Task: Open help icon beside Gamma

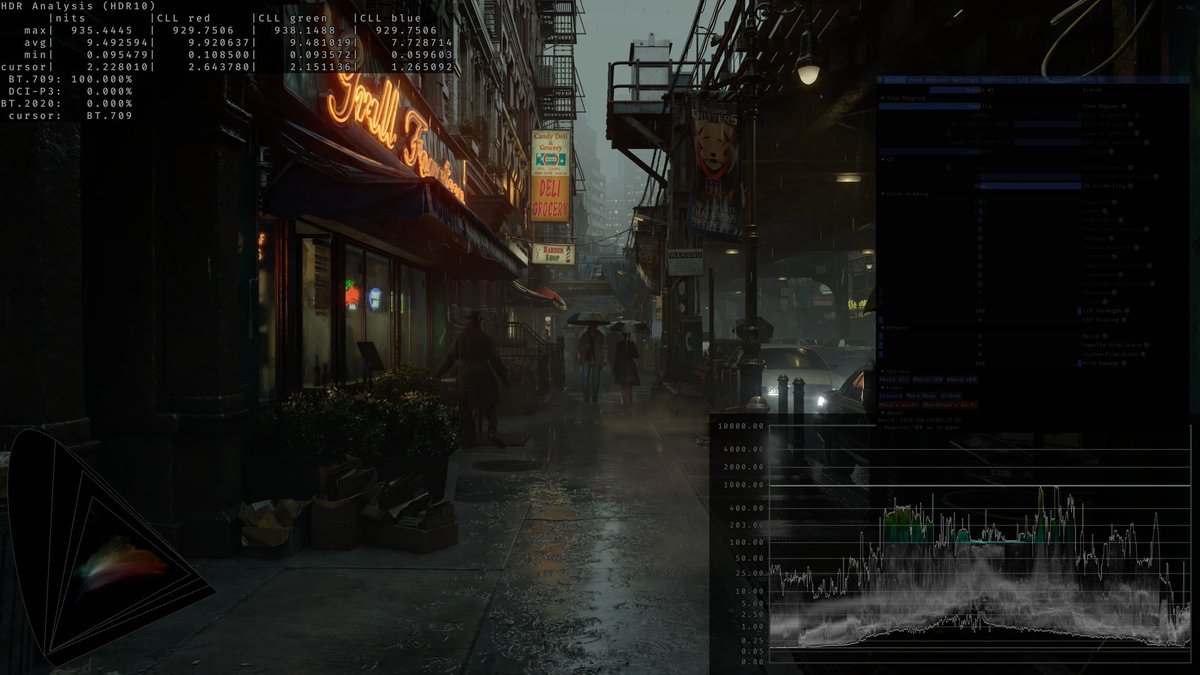Action: pyautogui.click(x=1105, y=211)
